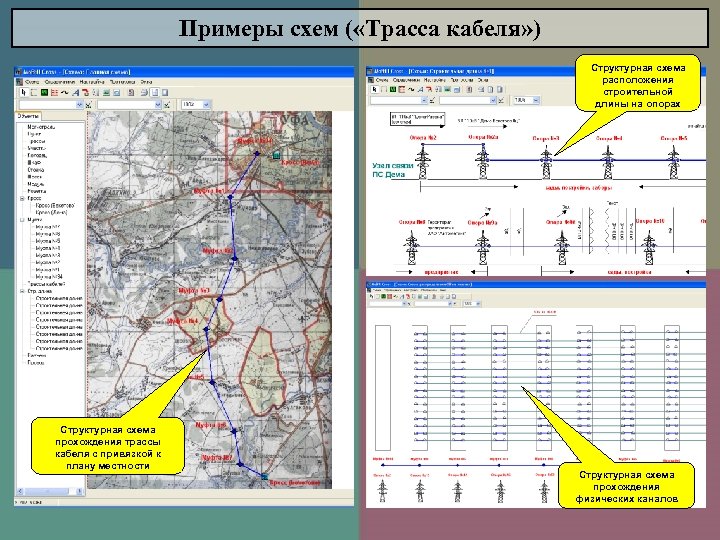Click the Муфта №3 node on the cable route
Screen dimensions: 720x540
pos(219,299)
